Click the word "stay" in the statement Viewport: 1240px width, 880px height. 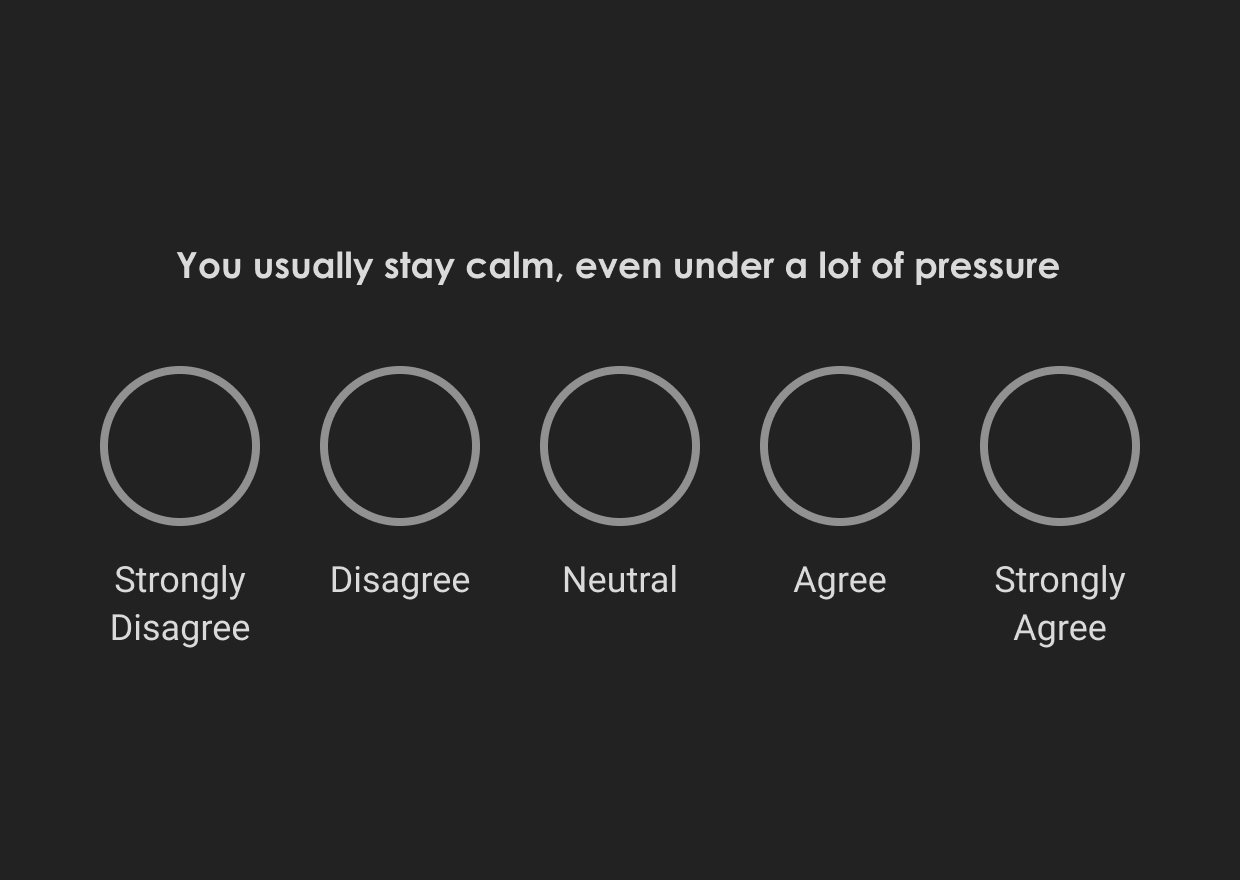point(419,266)
